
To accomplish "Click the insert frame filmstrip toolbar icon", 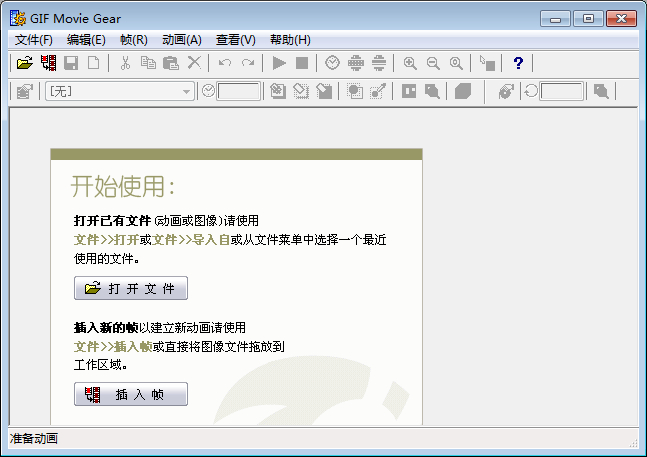I will click(x=48, y=63).
